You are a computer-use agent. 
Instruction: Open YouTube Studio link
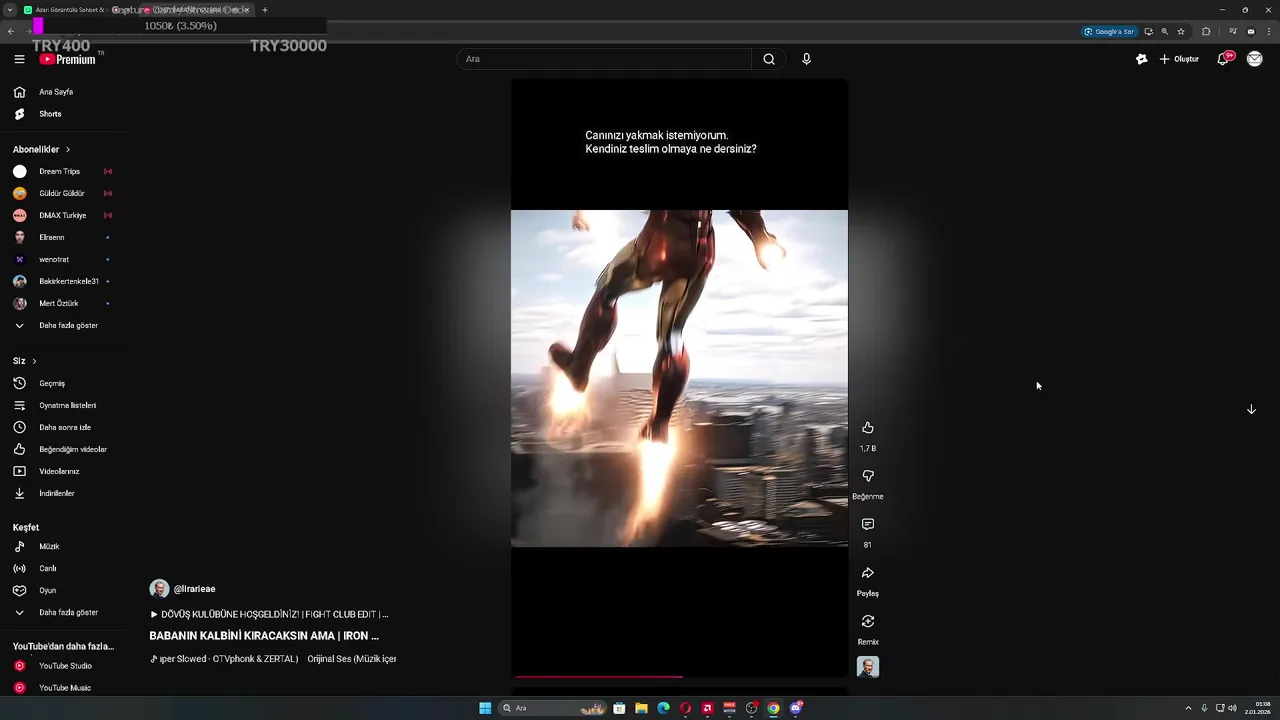tap(64, 666)
